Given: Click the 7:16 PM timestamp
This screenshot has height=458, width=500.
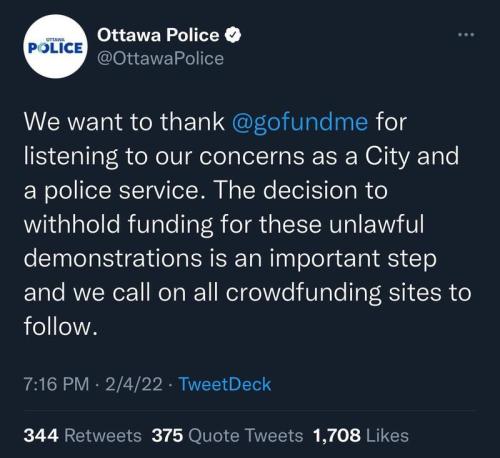Looking at the screenshot, I should tap(56, 384).
